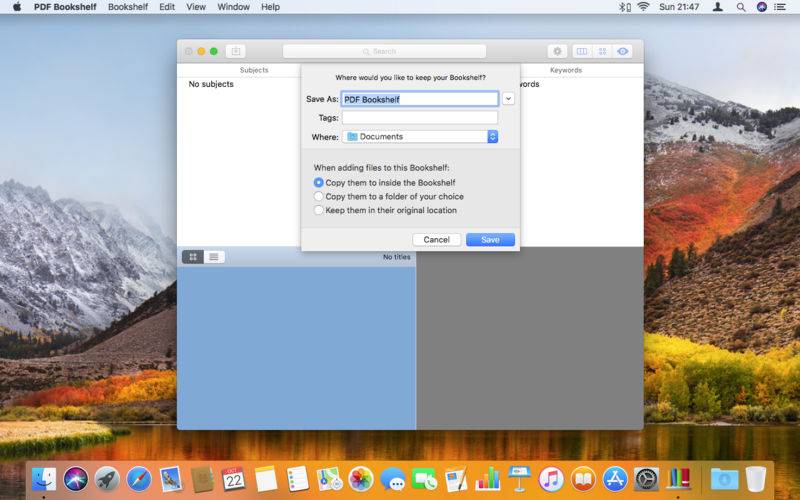Click PDF Bookshelf books icon in Dock
The width and height of the screenshot is (800, 500).
(x=678, y=479)
